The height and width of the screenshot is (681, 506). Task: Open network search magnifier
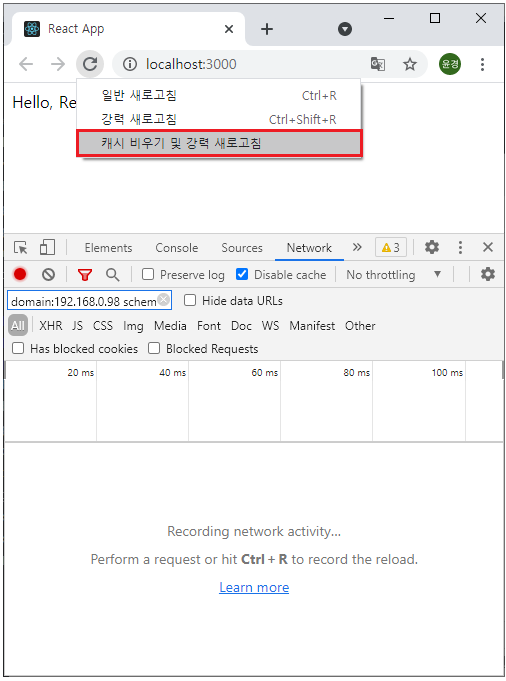click(x=112, y=274)
